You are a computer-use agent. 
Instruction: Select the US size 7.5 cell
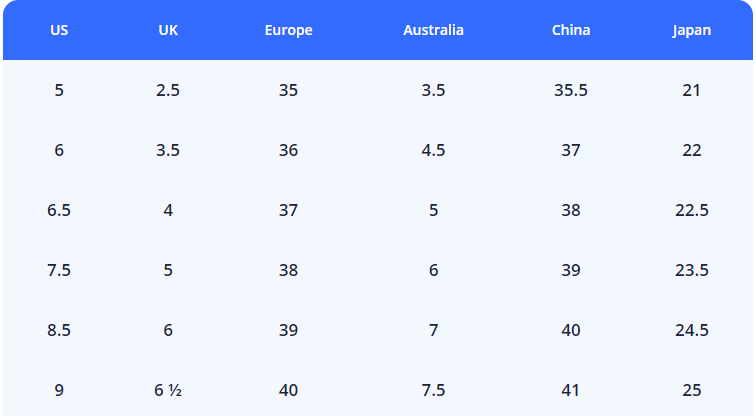click(59, 270)
